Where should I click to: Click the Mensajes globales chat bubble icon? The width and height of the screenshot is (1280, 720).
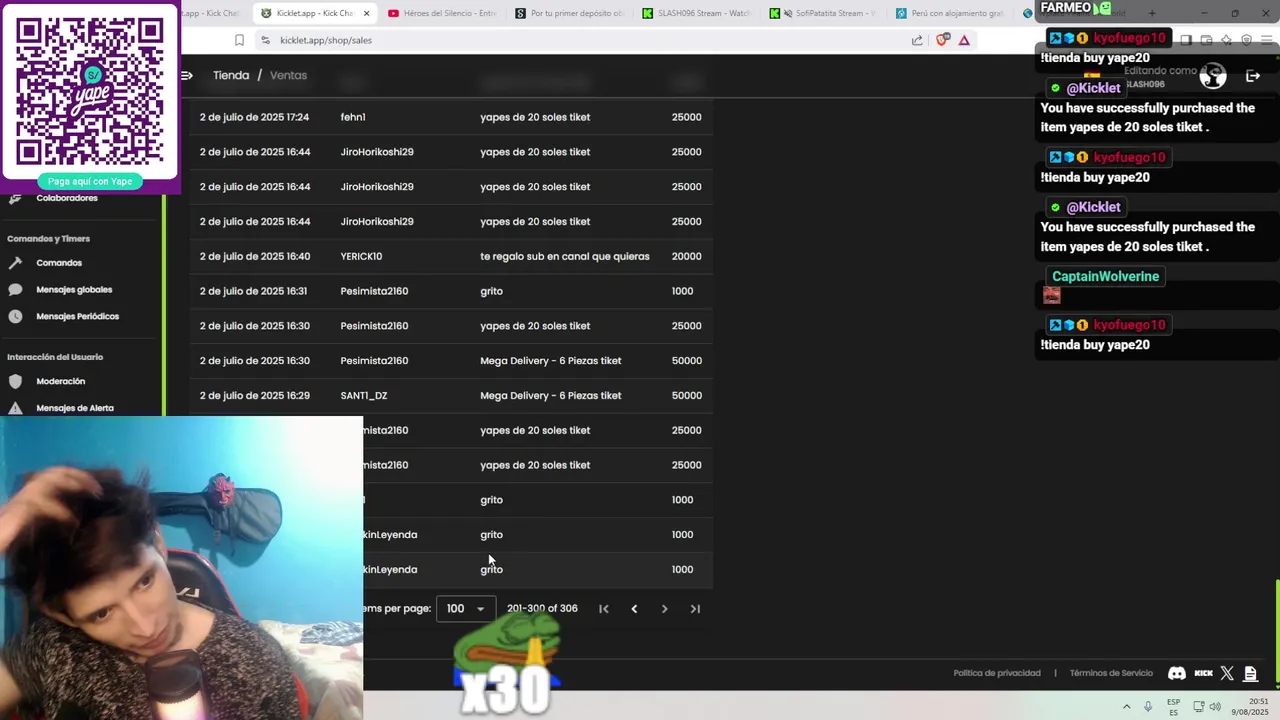coord(15,290)
